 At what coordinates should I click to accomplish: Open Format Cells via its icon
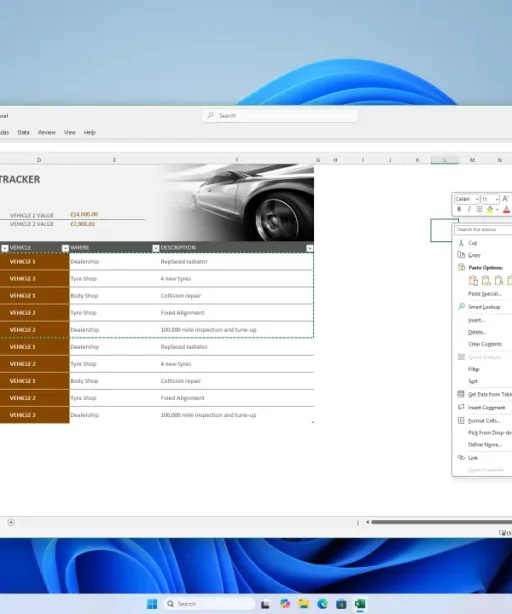coord(461,421)
